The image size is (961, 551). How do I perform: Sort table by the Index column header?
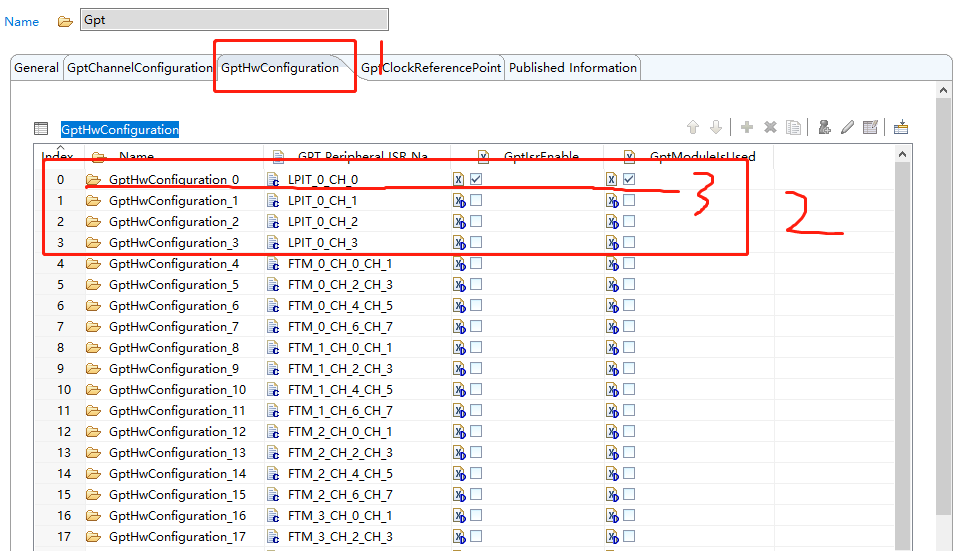[57, 154]
